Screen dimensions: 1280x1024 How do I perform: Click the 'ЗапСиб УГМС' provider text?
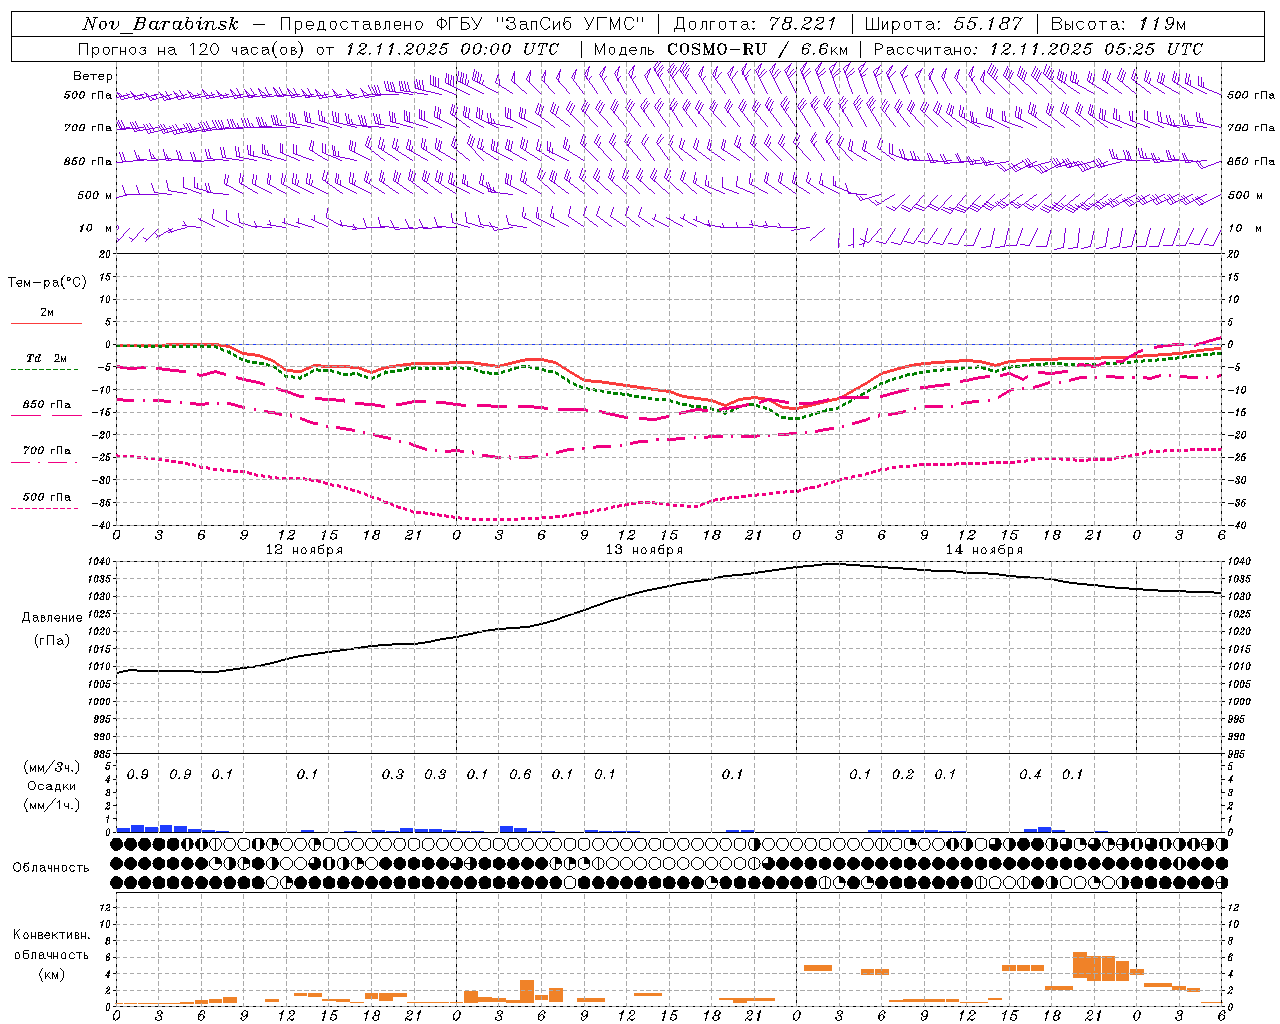(x=571, y=24)
